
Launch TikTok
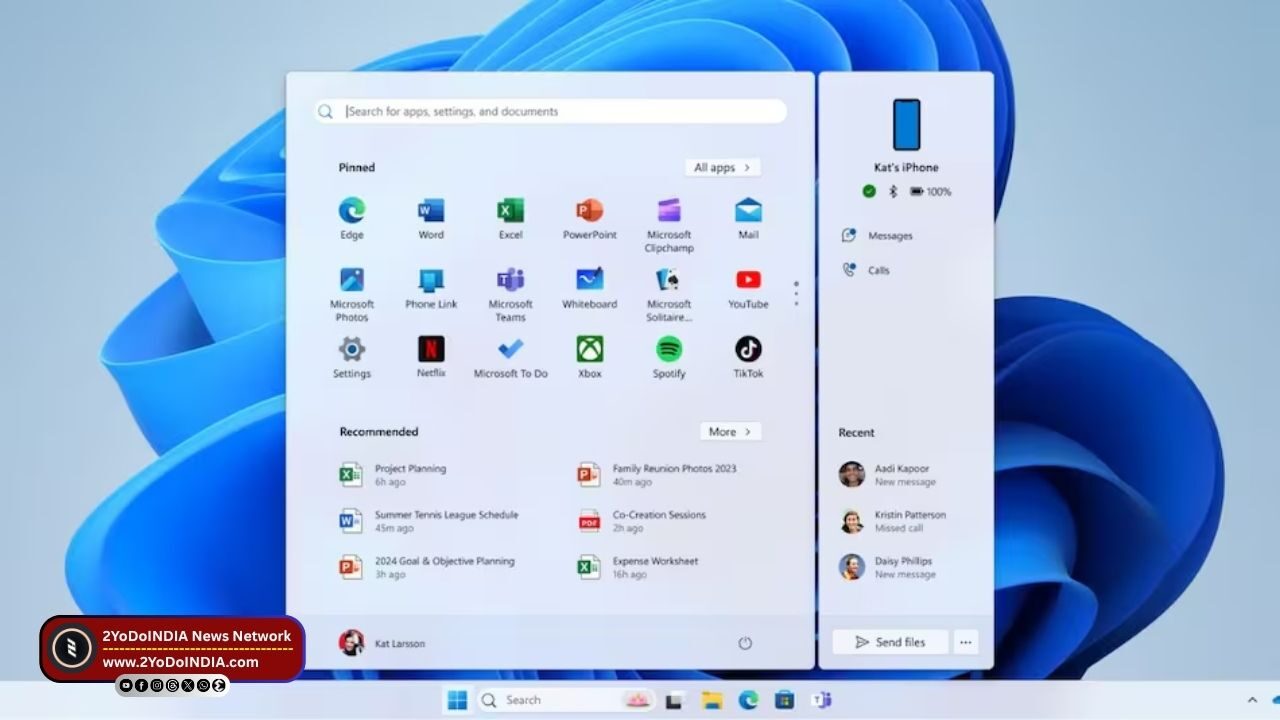point(748,357)
